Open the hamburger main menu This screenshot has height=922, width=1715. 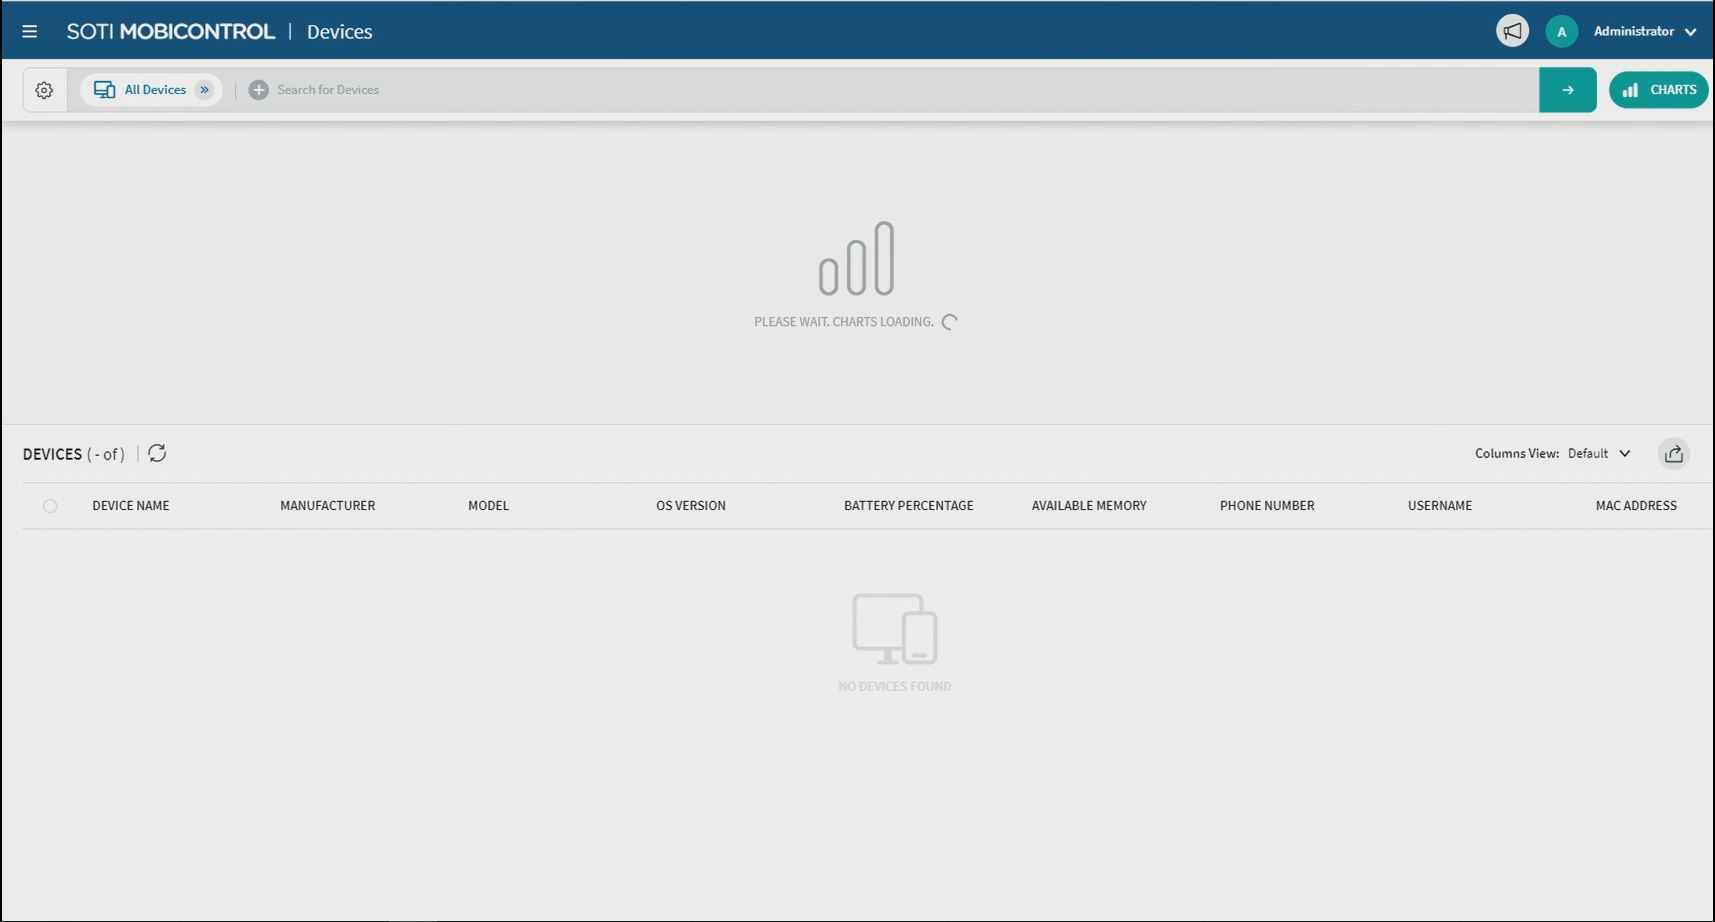[30, 31]
